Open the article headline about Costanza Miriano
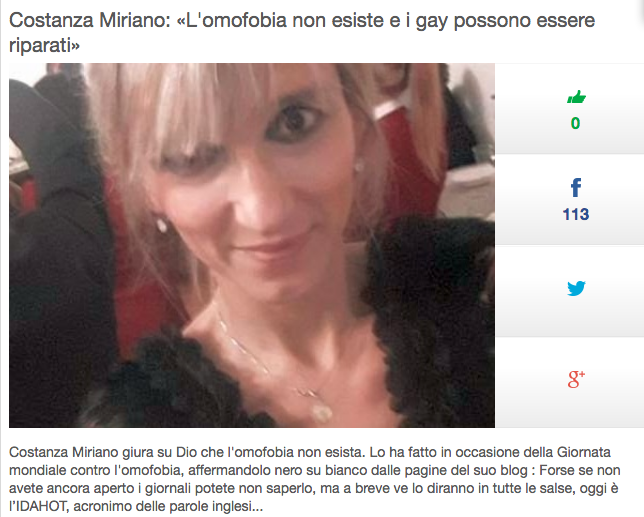Screen dimensions: 644x517 (302, 32)
